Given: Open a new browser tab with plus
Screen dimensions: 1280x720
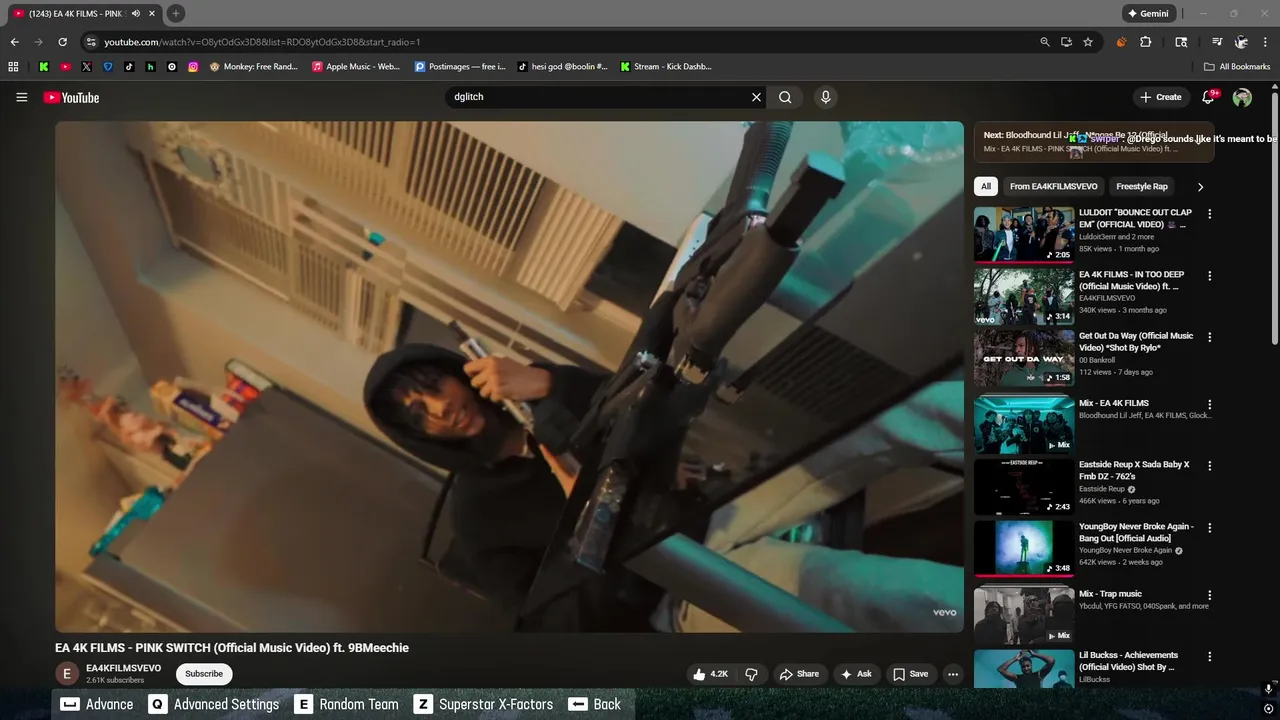Looking at the screenshot, I should pyautogui.click(x=175, y=13).
